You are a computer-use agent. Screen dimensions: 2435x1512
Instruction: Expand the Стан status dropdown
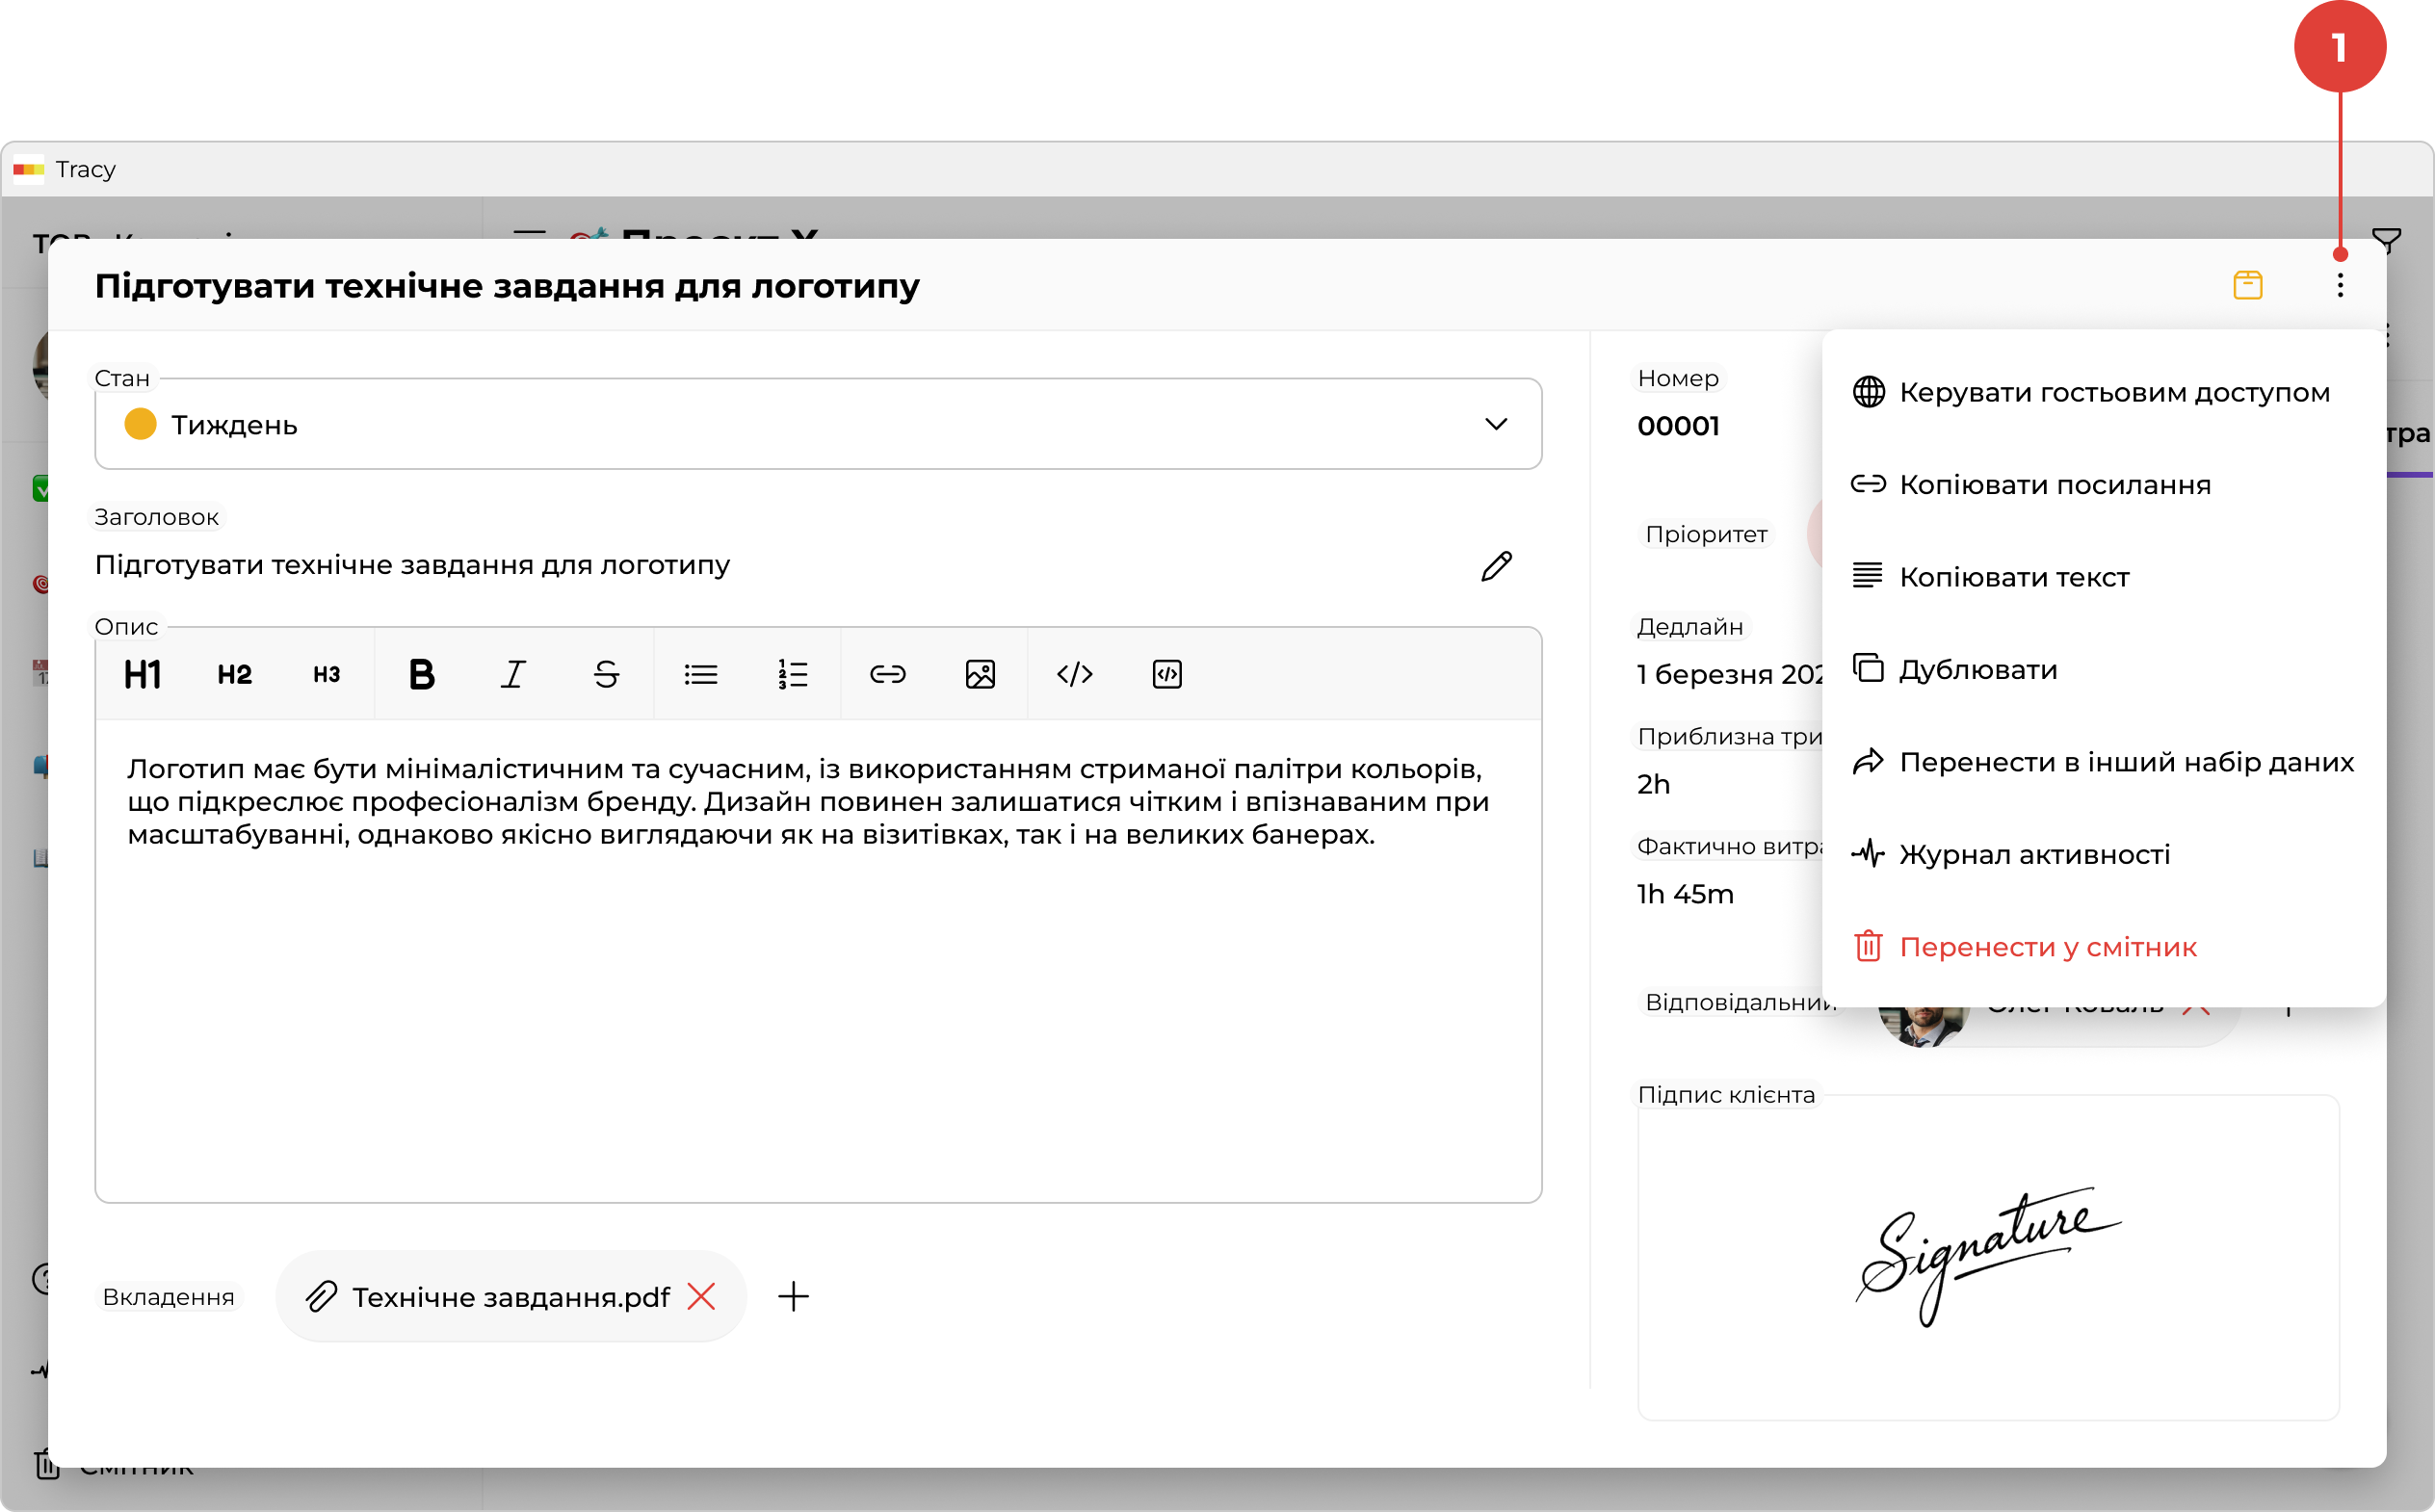point(1495,425)
